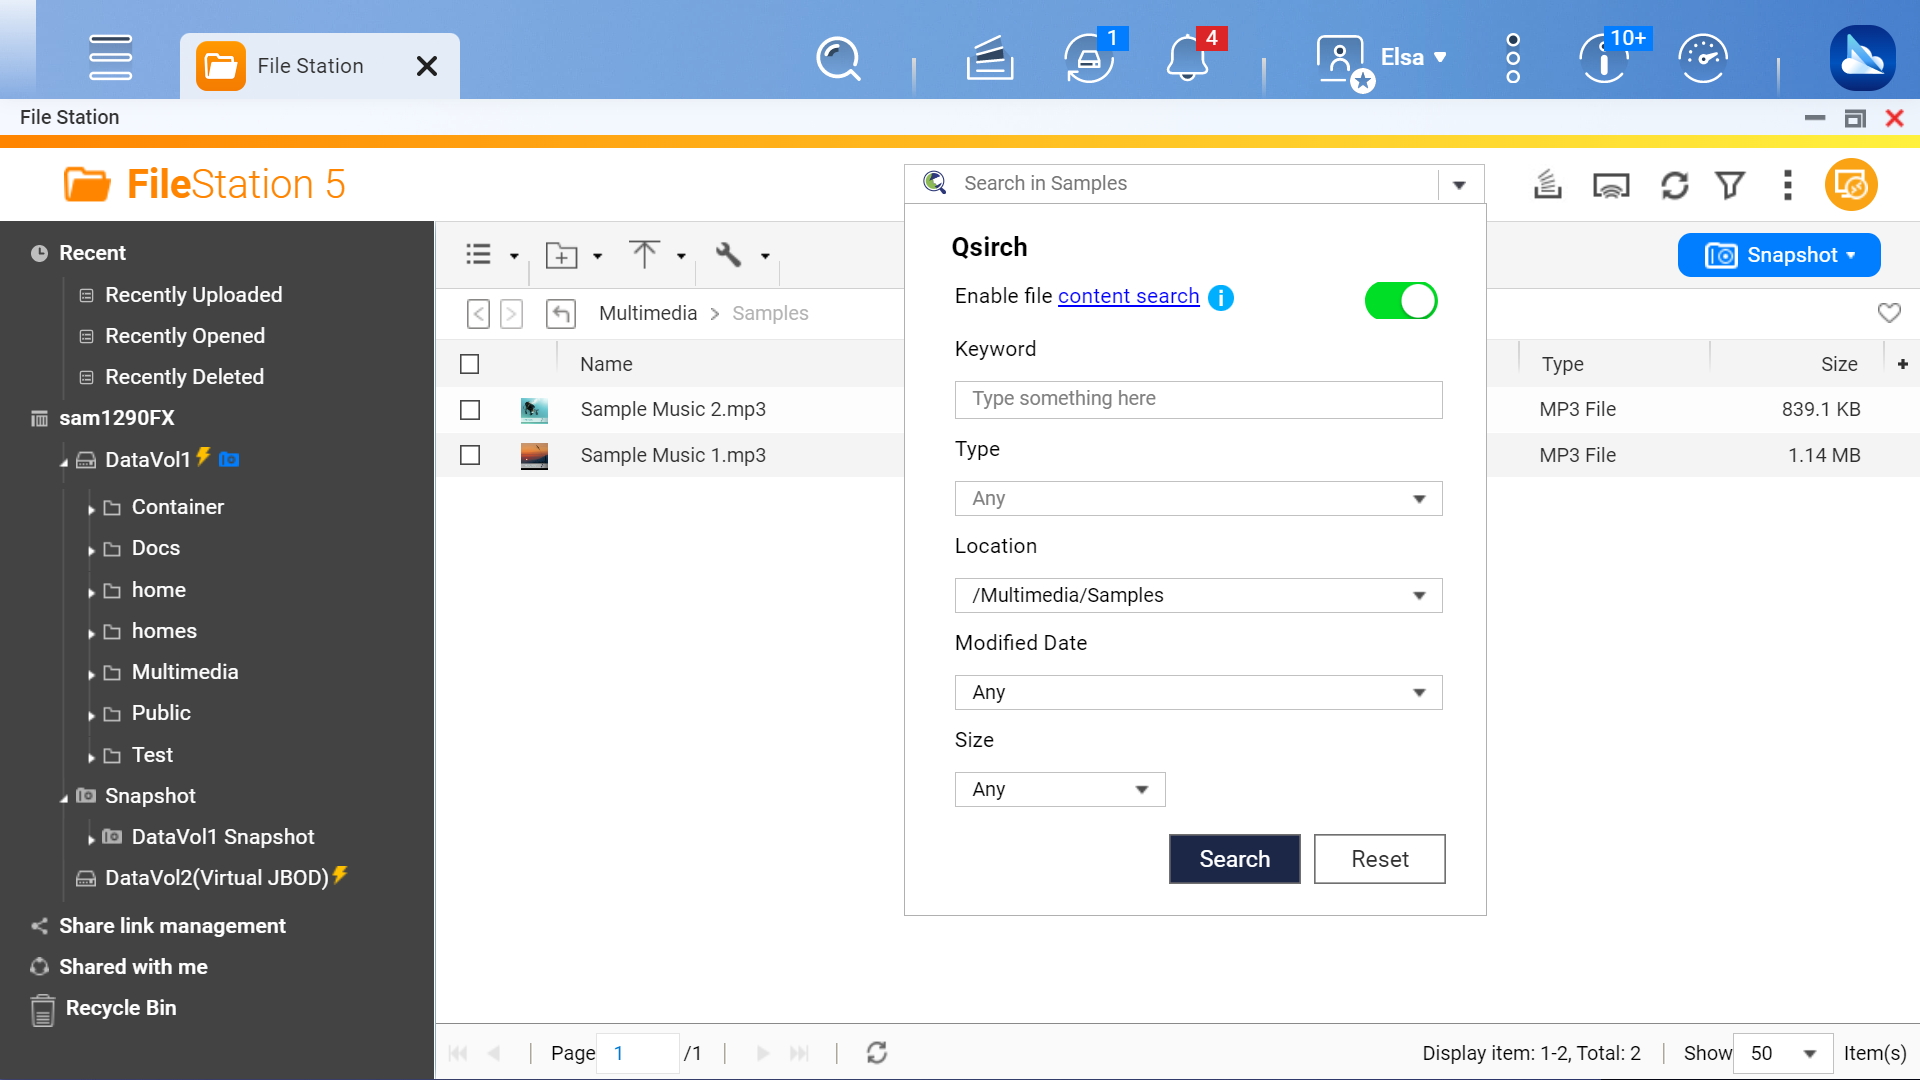Screen dimensions: 1920x1080
Task: Click the refresh icon in File Station
Action: click(x=1673, y=185)
